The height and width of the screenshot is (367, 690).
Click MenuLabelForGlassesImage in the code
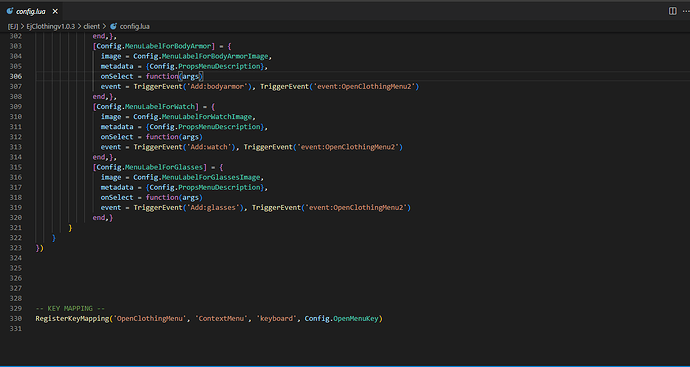coord(212,177)
